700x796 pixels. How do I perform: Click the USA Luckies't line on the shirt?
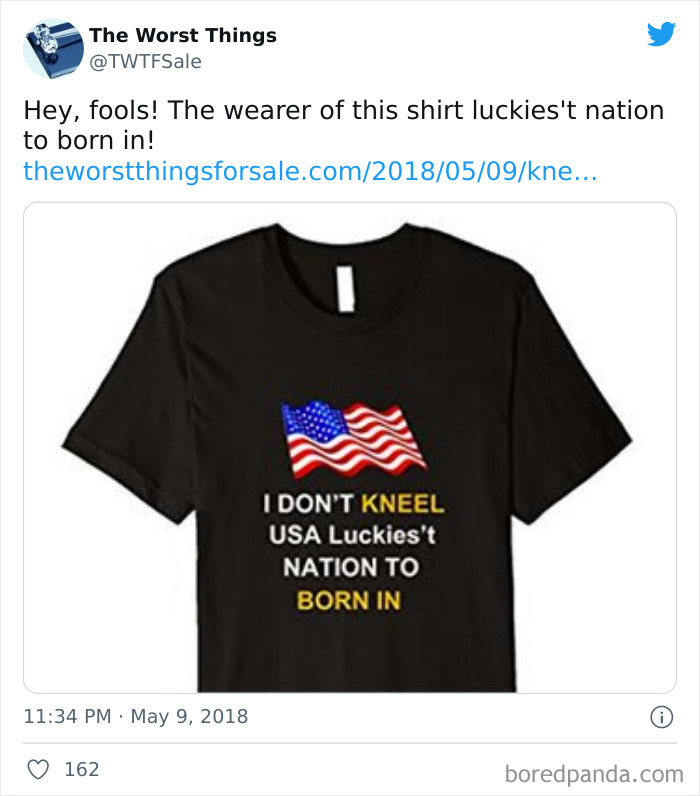pyautogui.click(x=351, y=536)
